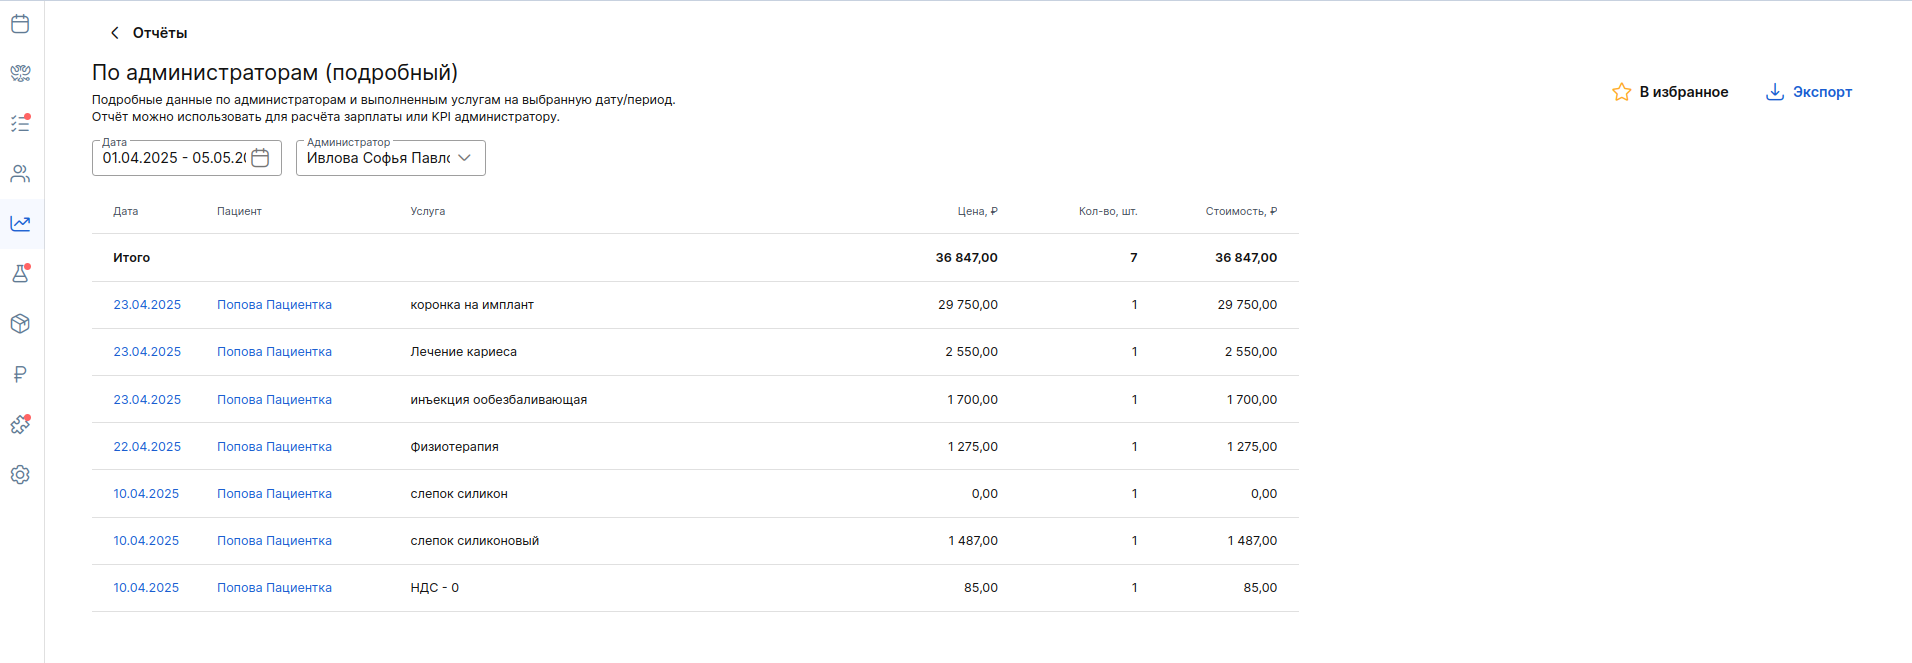The width and height of the screenshot is (1912, 663).
Task: Open the task checklist sidebar icon
Action: [20, 123]
